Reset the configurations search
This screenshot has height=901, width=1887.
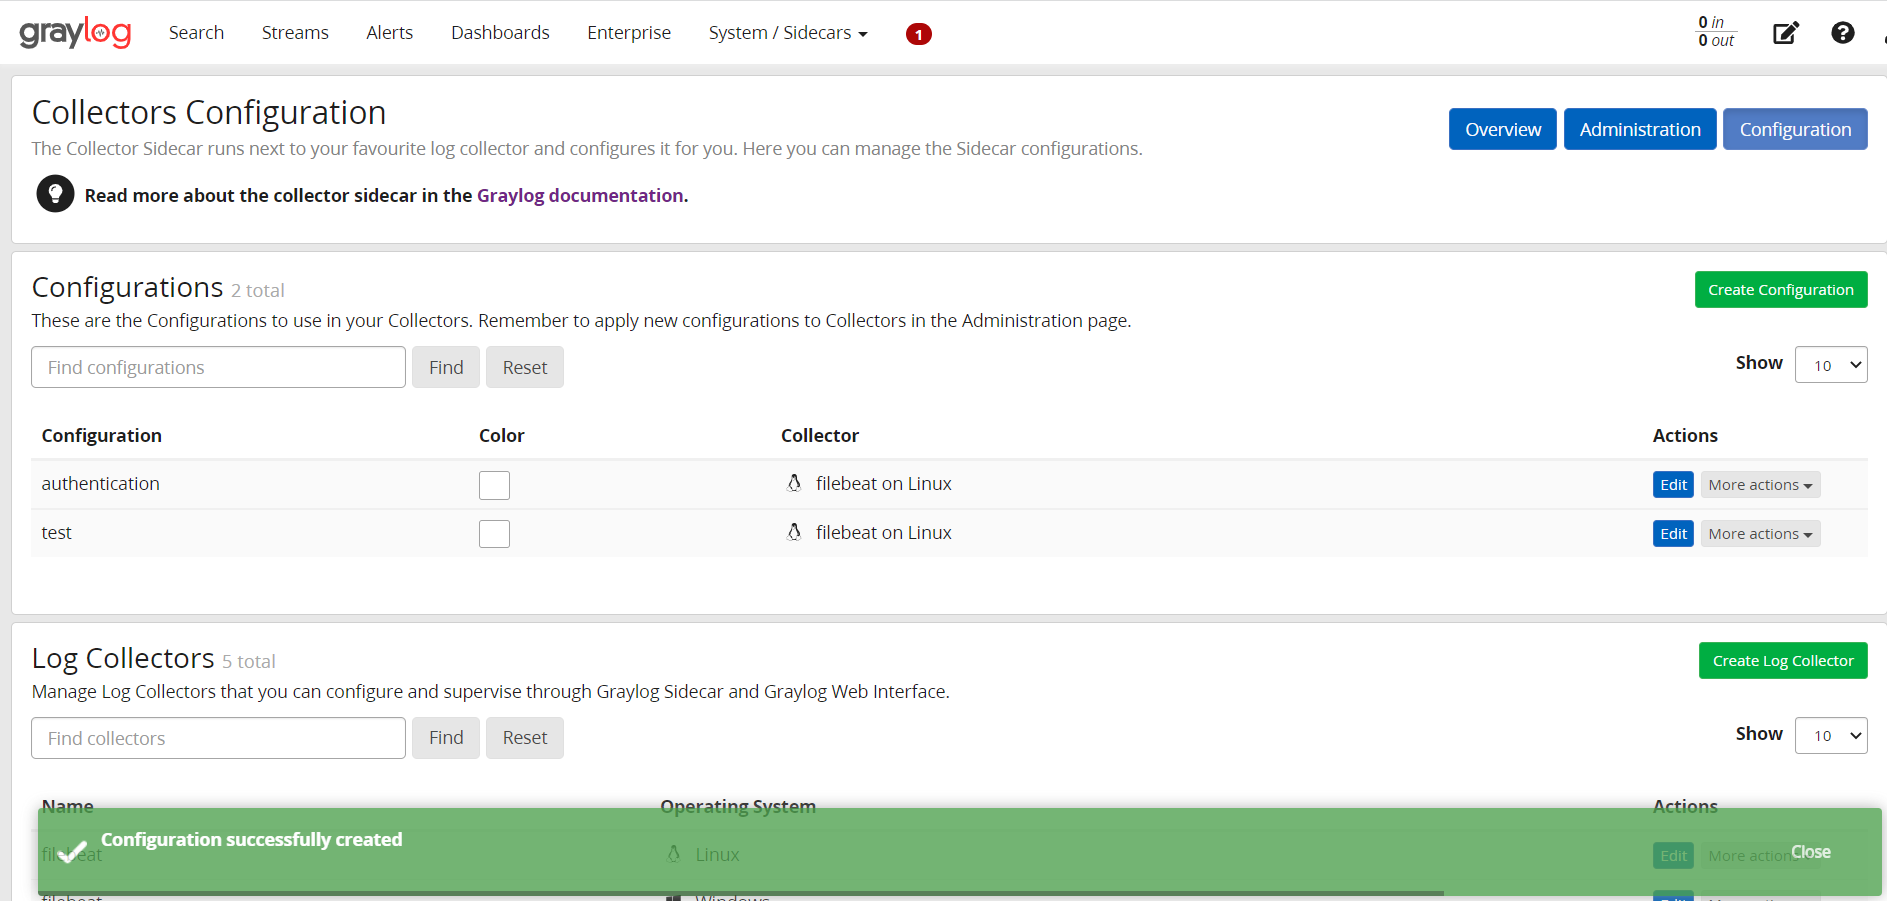[x=525, y=367]
